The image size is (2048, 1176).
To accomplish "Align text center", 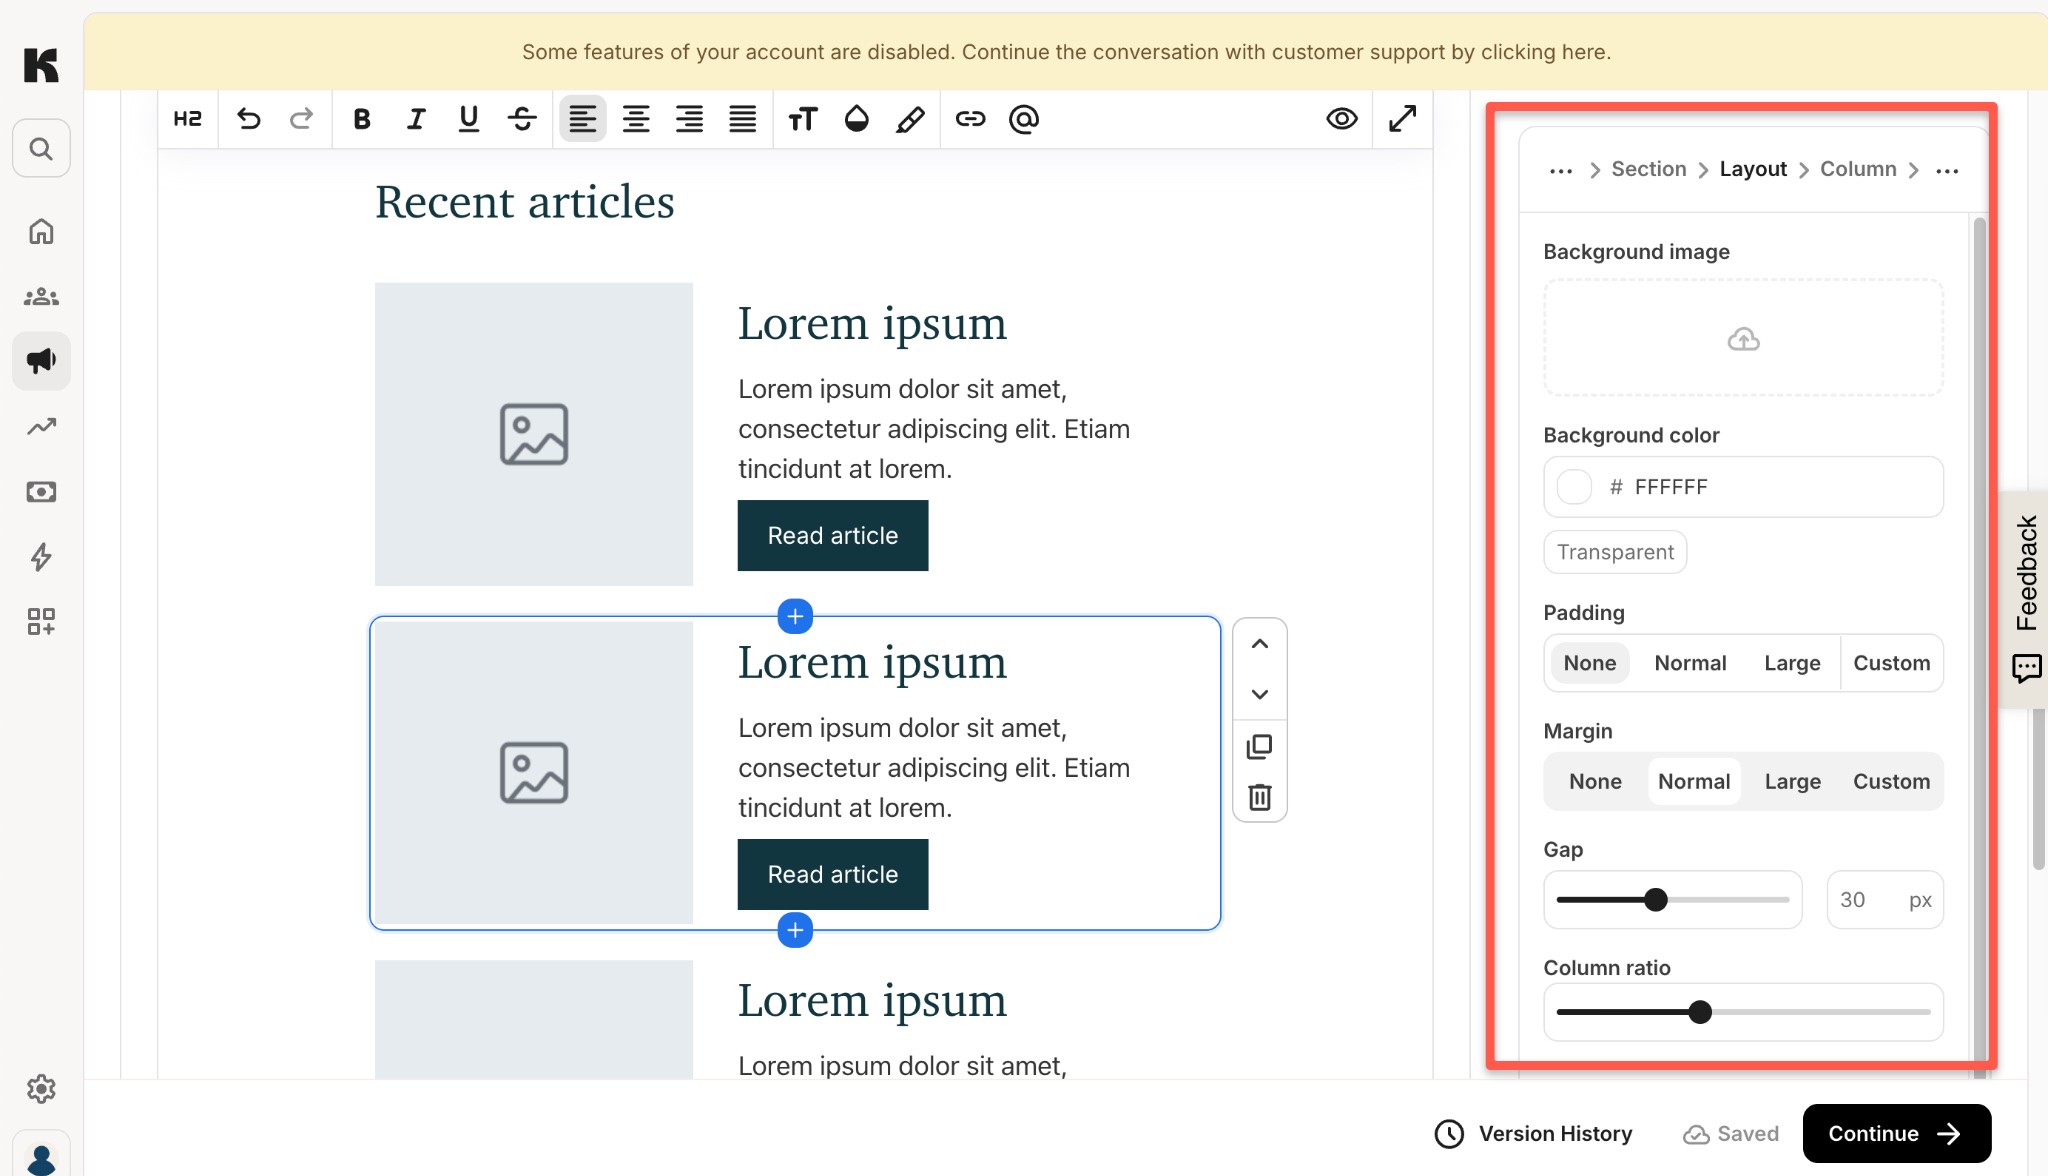I will click(636, 119).
